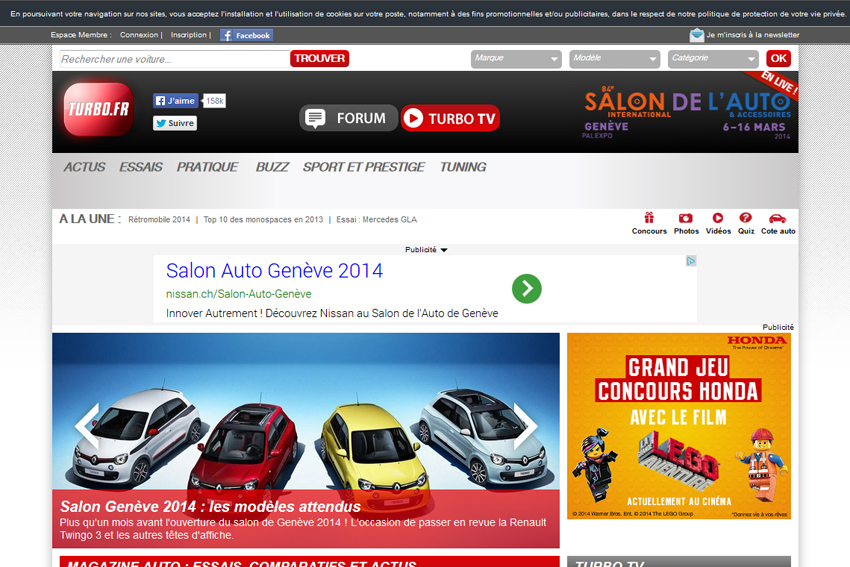Open the PRATIQUE menu

[207, 167]
